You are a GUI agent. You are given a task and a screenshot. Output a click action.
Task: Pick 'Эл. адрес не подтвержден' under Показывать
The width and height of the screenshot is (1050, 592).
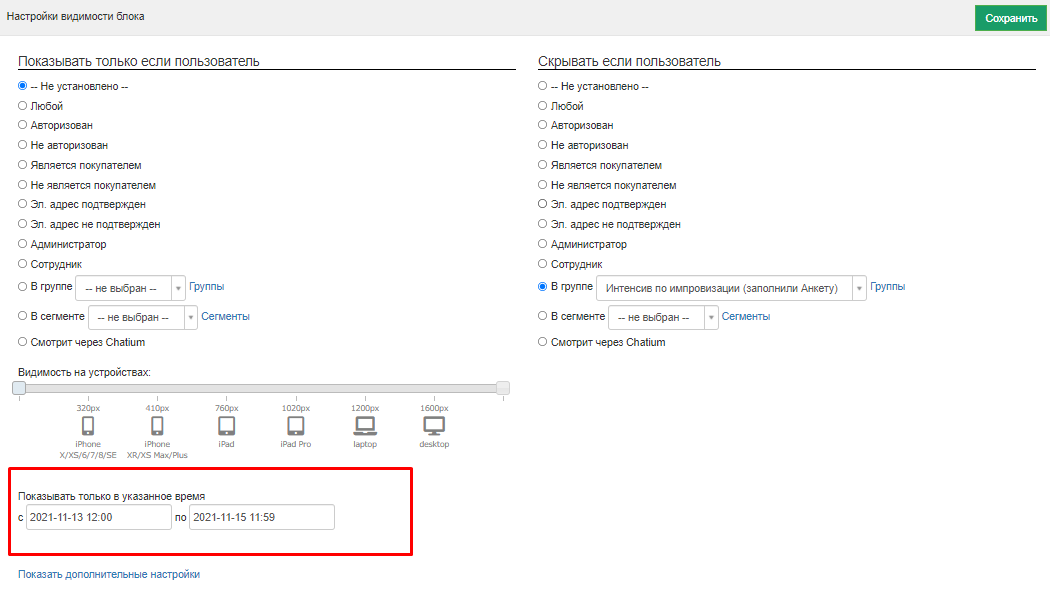(23, 224)
